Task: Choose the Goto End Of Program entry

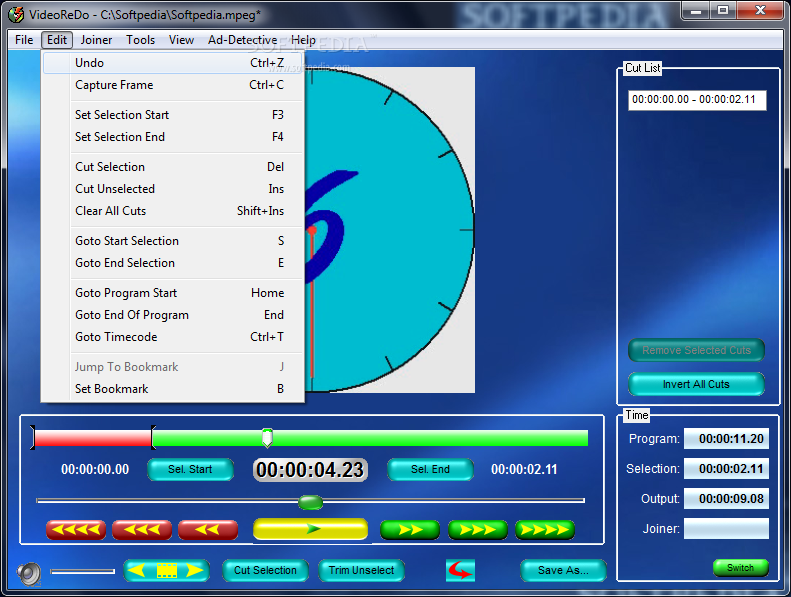Action: tap(173, 315)
